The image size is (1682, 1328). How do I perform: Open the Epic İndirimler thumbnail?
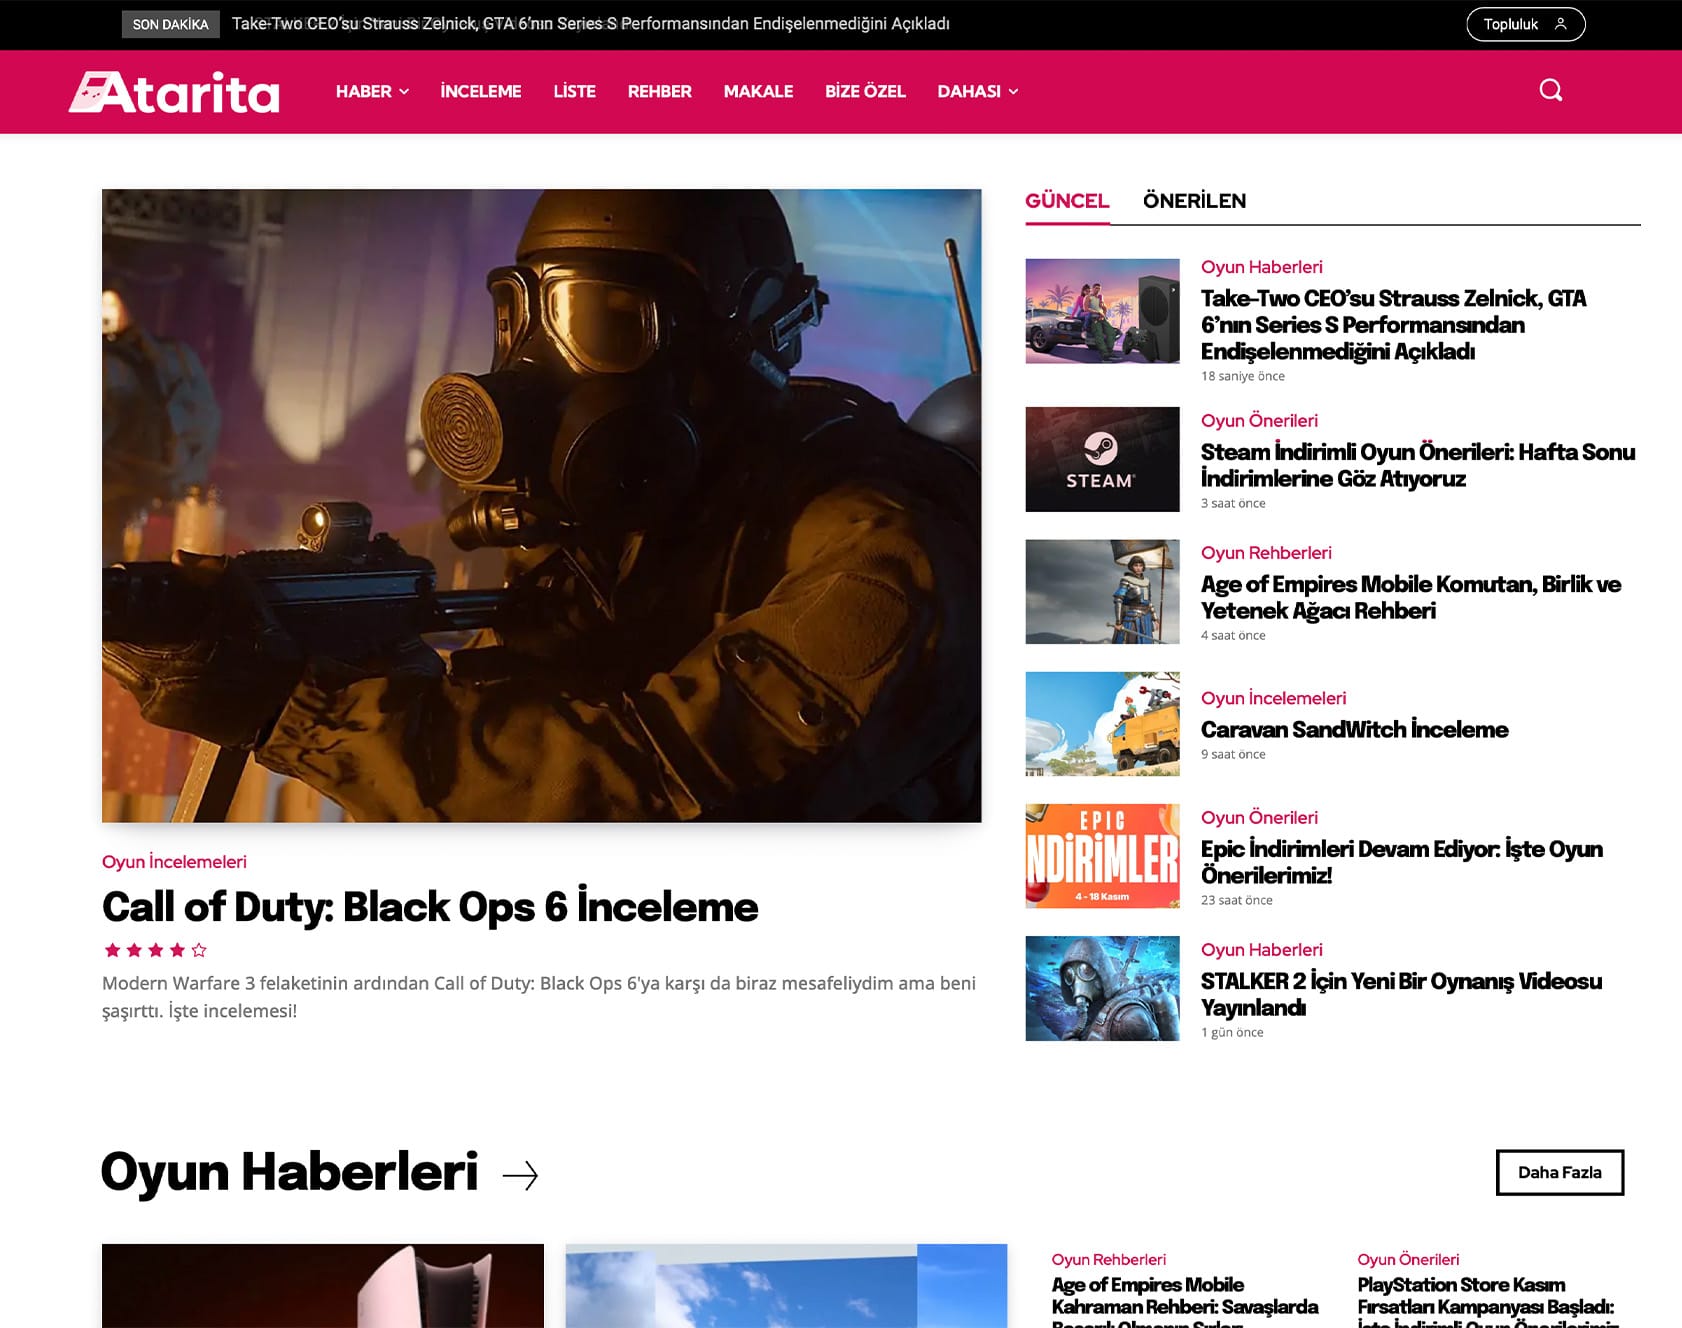click(1102, 856)
